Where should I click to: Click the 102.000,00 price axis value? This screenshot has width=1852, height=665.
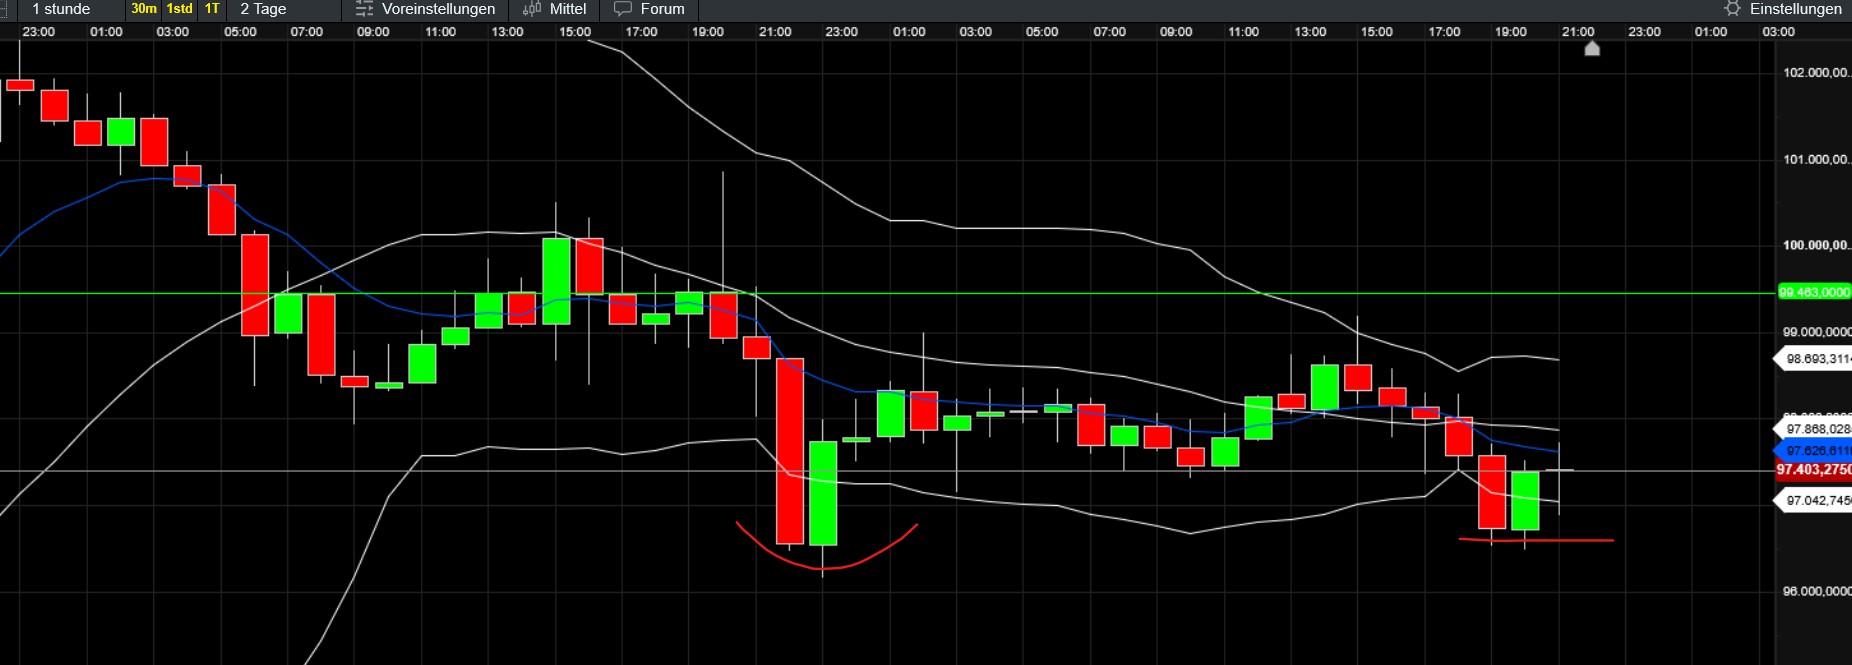(x=1816, y=73)
